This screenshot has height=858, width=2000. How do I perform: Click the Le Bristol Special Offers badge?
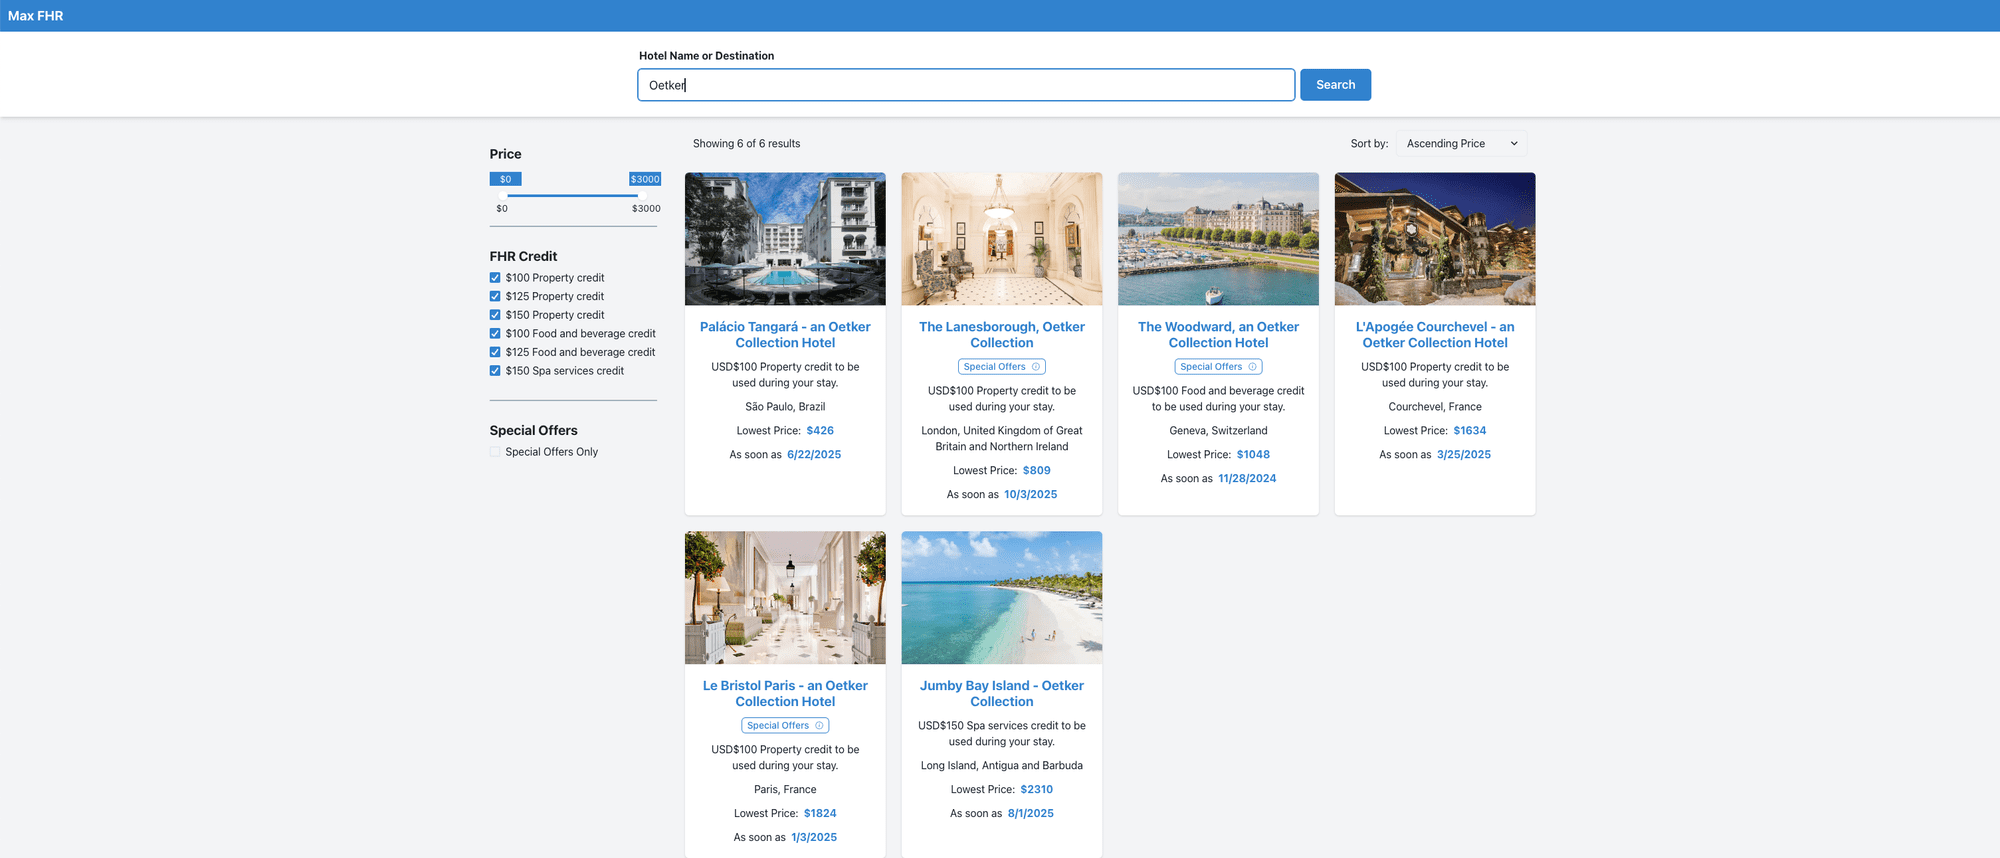pyautogui.click(x=785, y=726)
